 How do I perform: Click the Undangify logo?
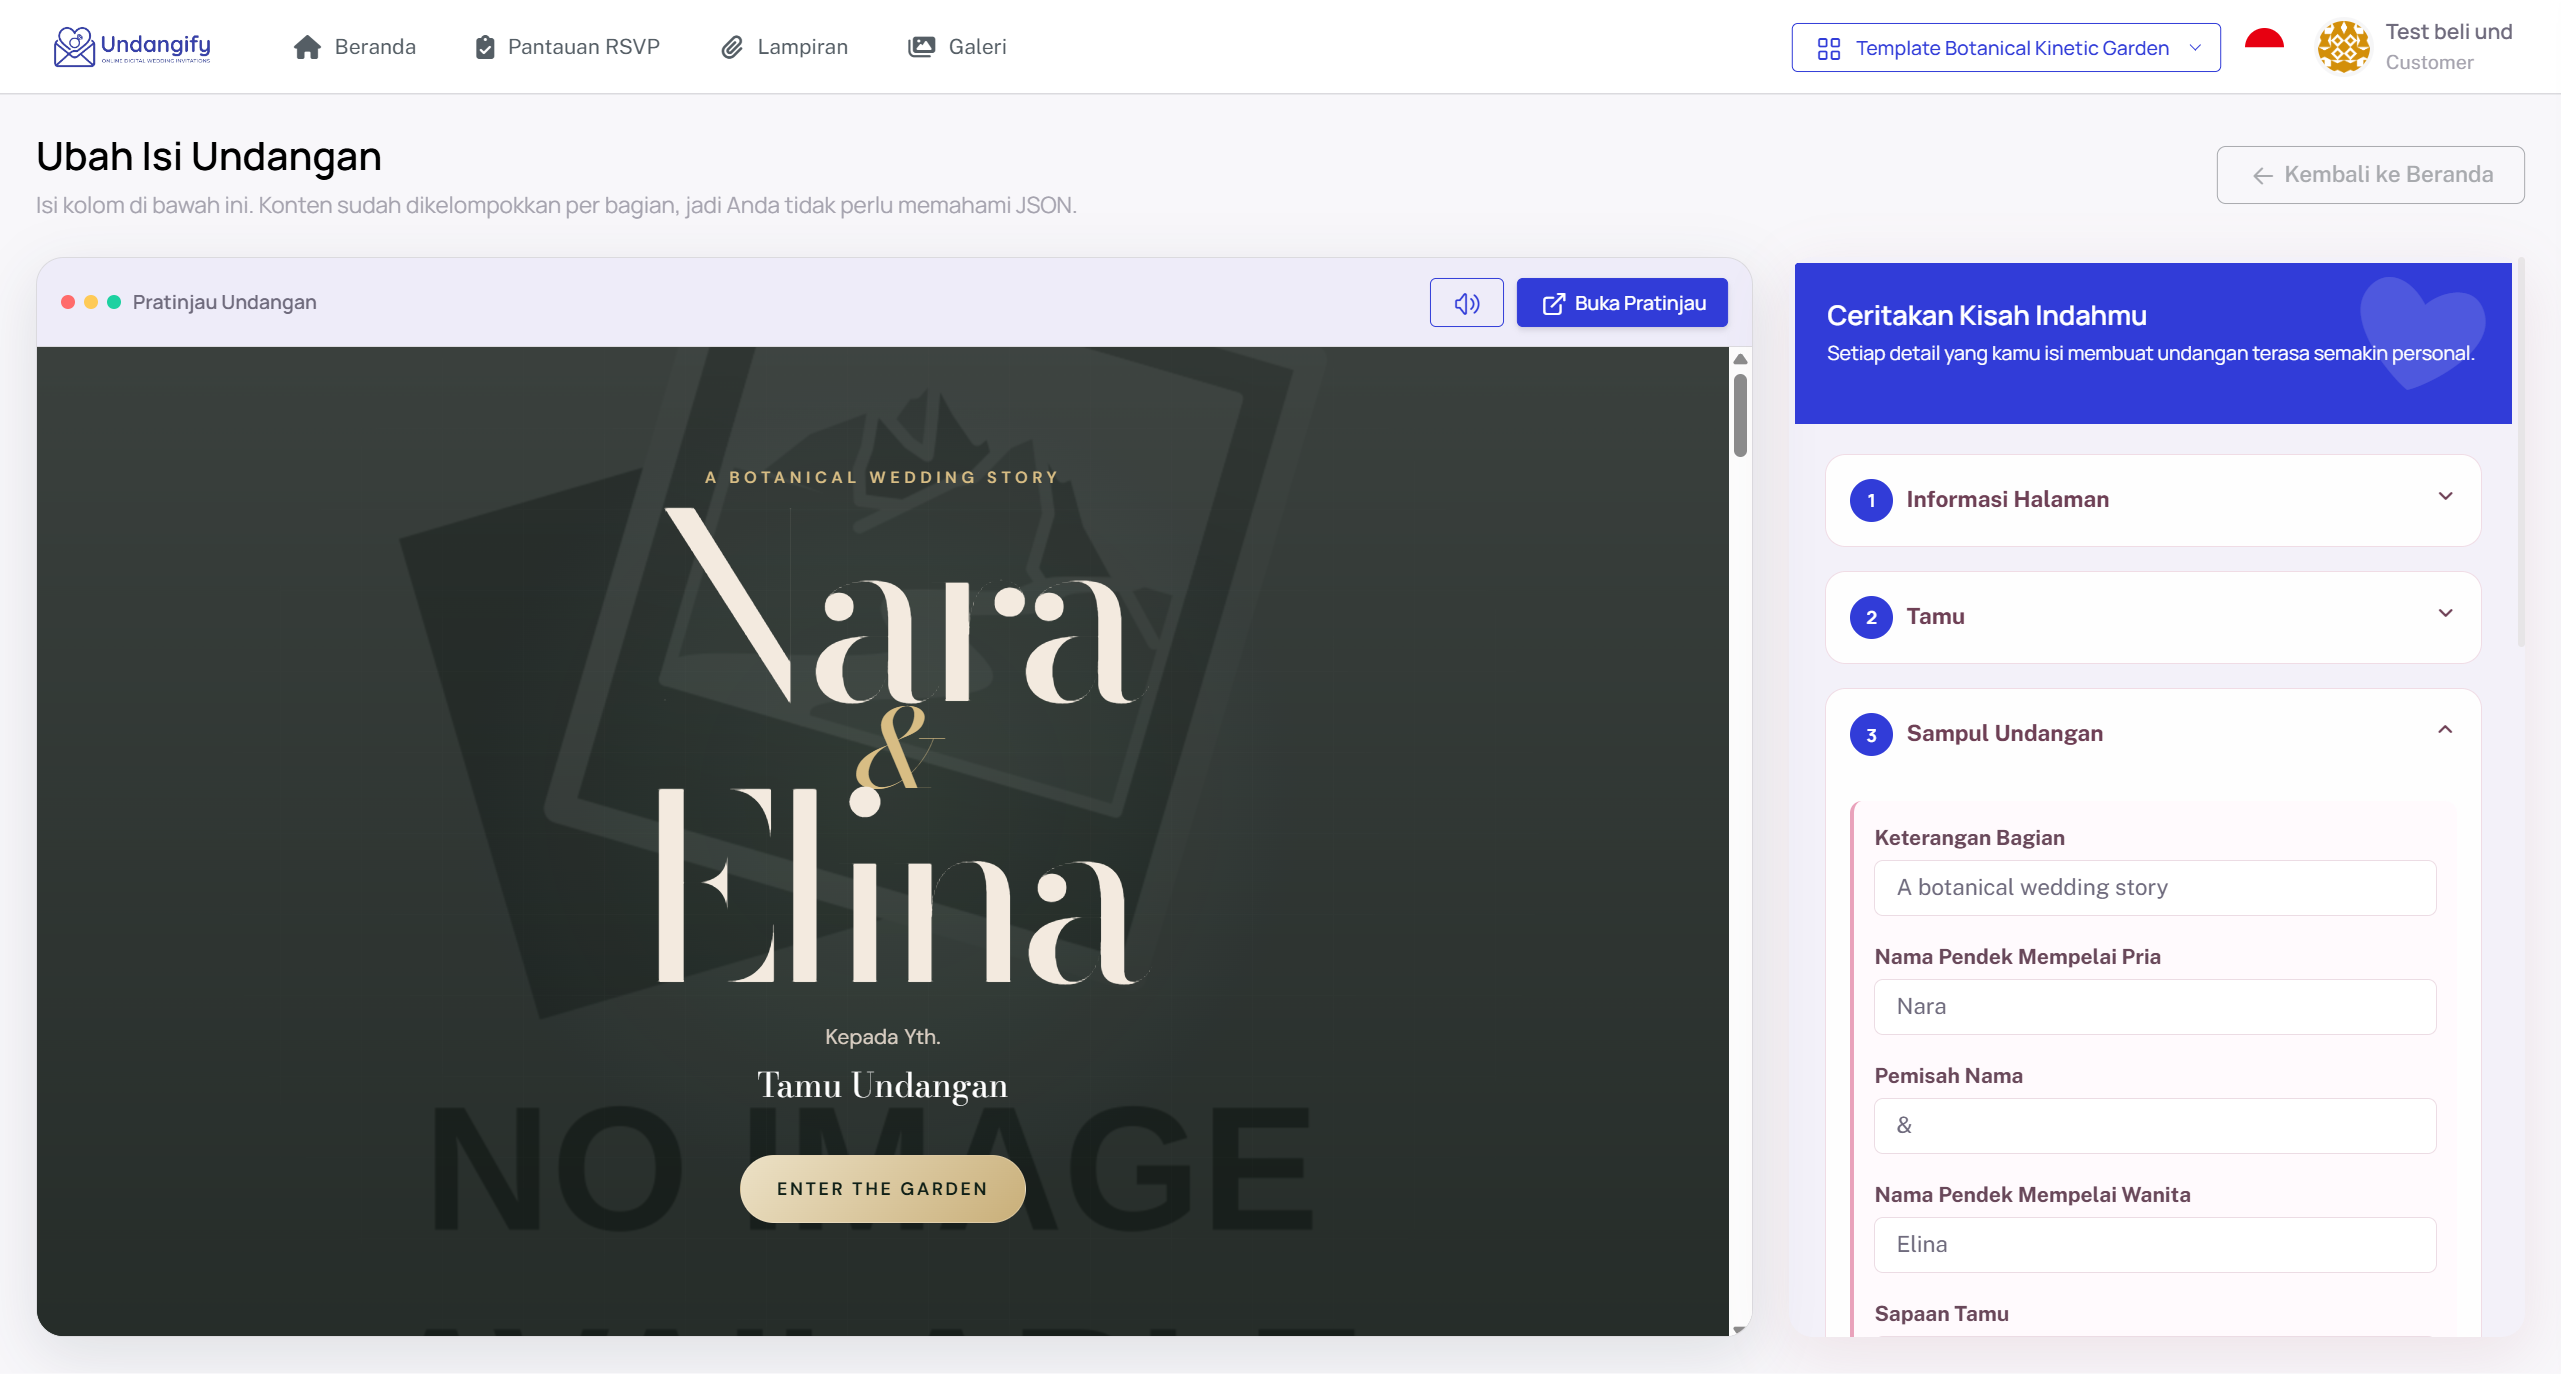[132, 46]
